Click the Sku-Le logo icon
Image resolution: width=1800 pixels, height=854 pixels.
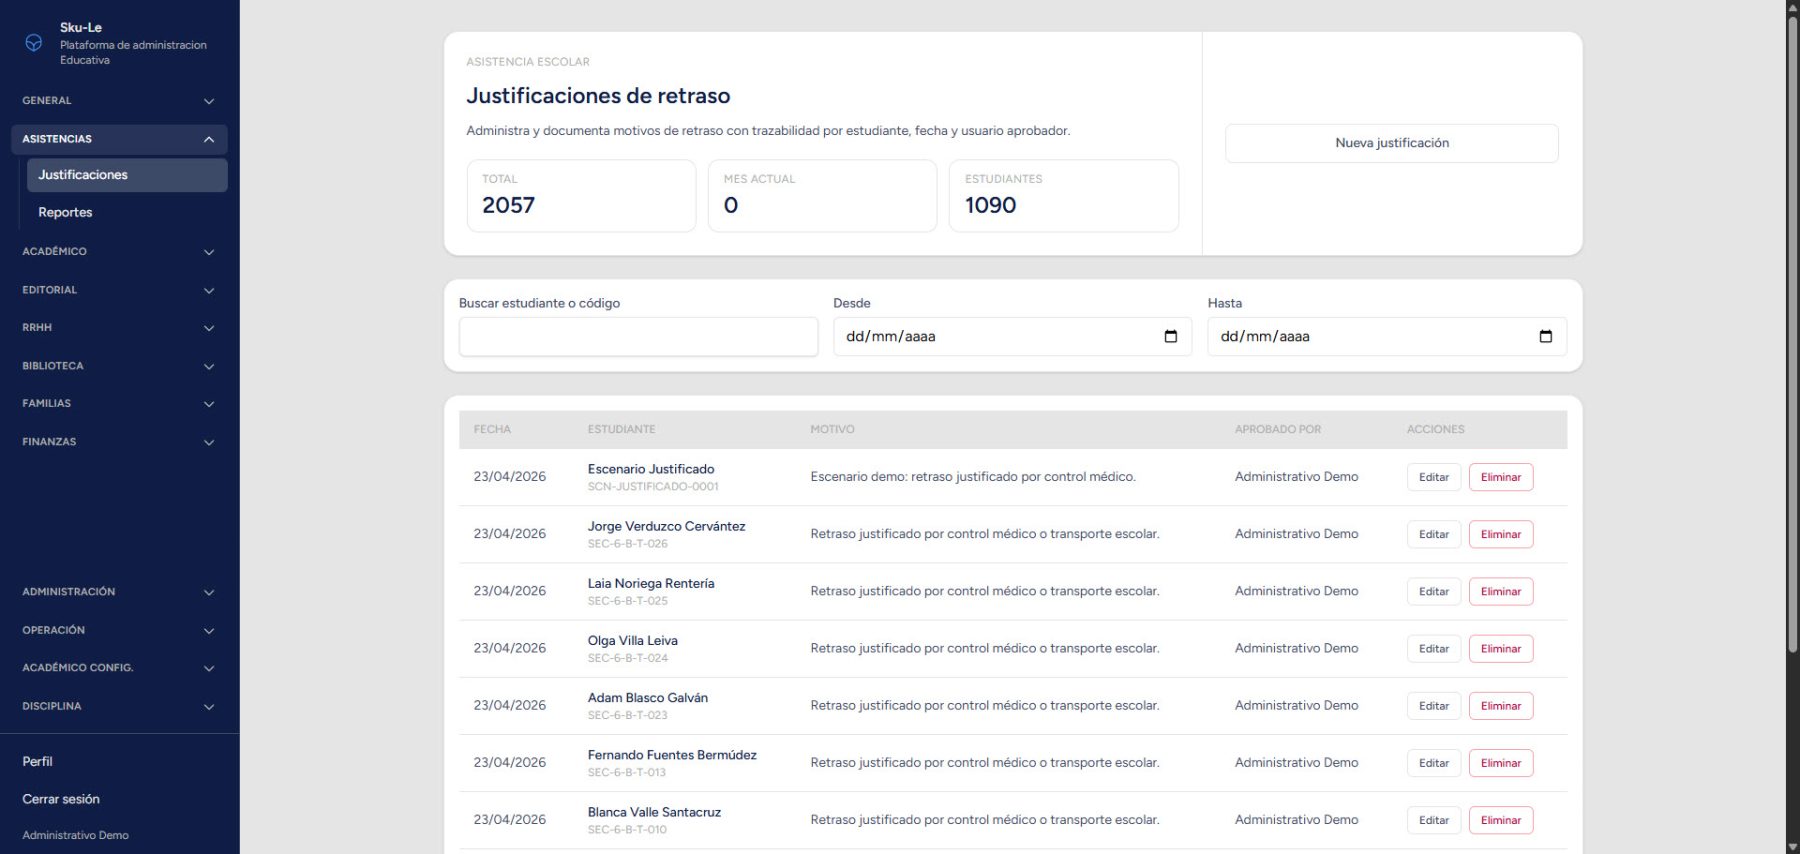[33, 43]
